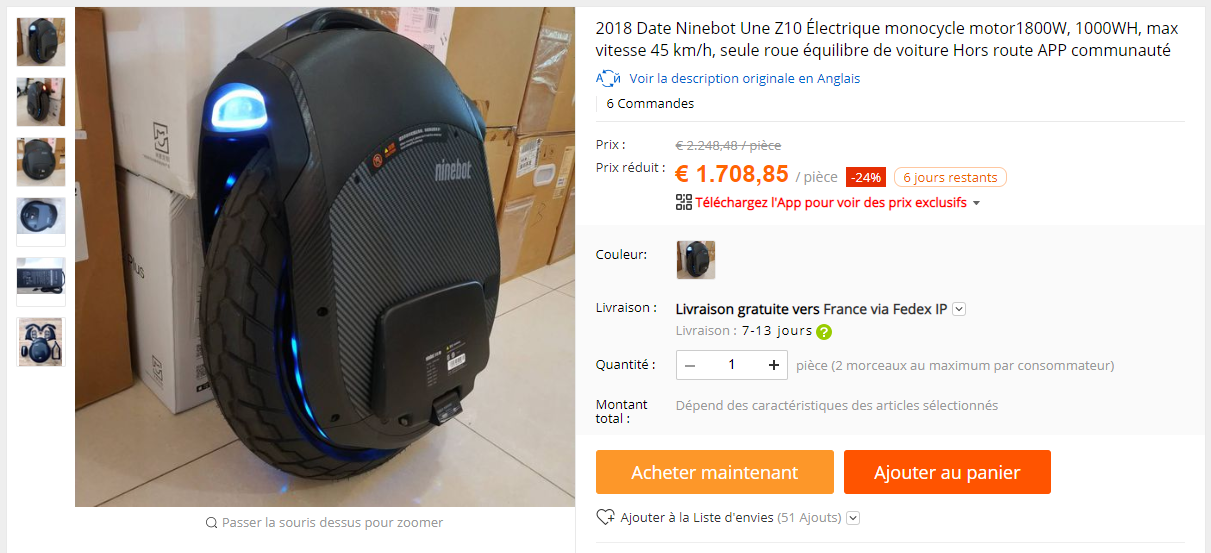Click the 6 Commandes orders tab
Viewport: 1211px width, 553px height.
(650, 104)
